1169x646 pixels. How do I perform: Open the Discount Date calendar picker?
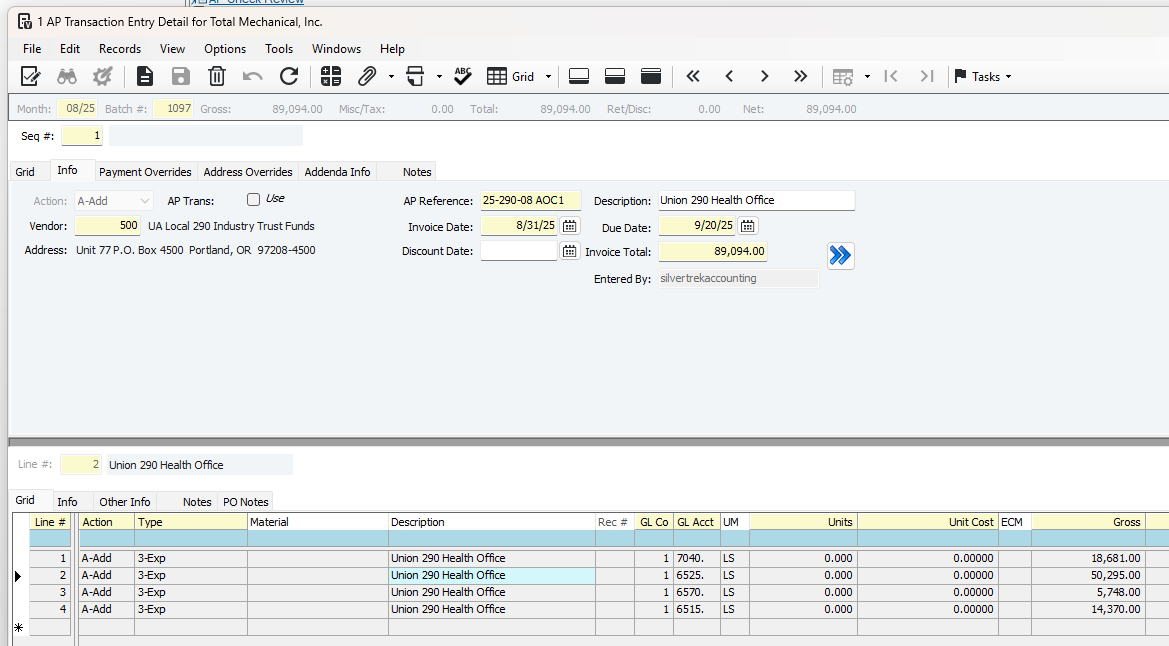click(x=570, y=251)
